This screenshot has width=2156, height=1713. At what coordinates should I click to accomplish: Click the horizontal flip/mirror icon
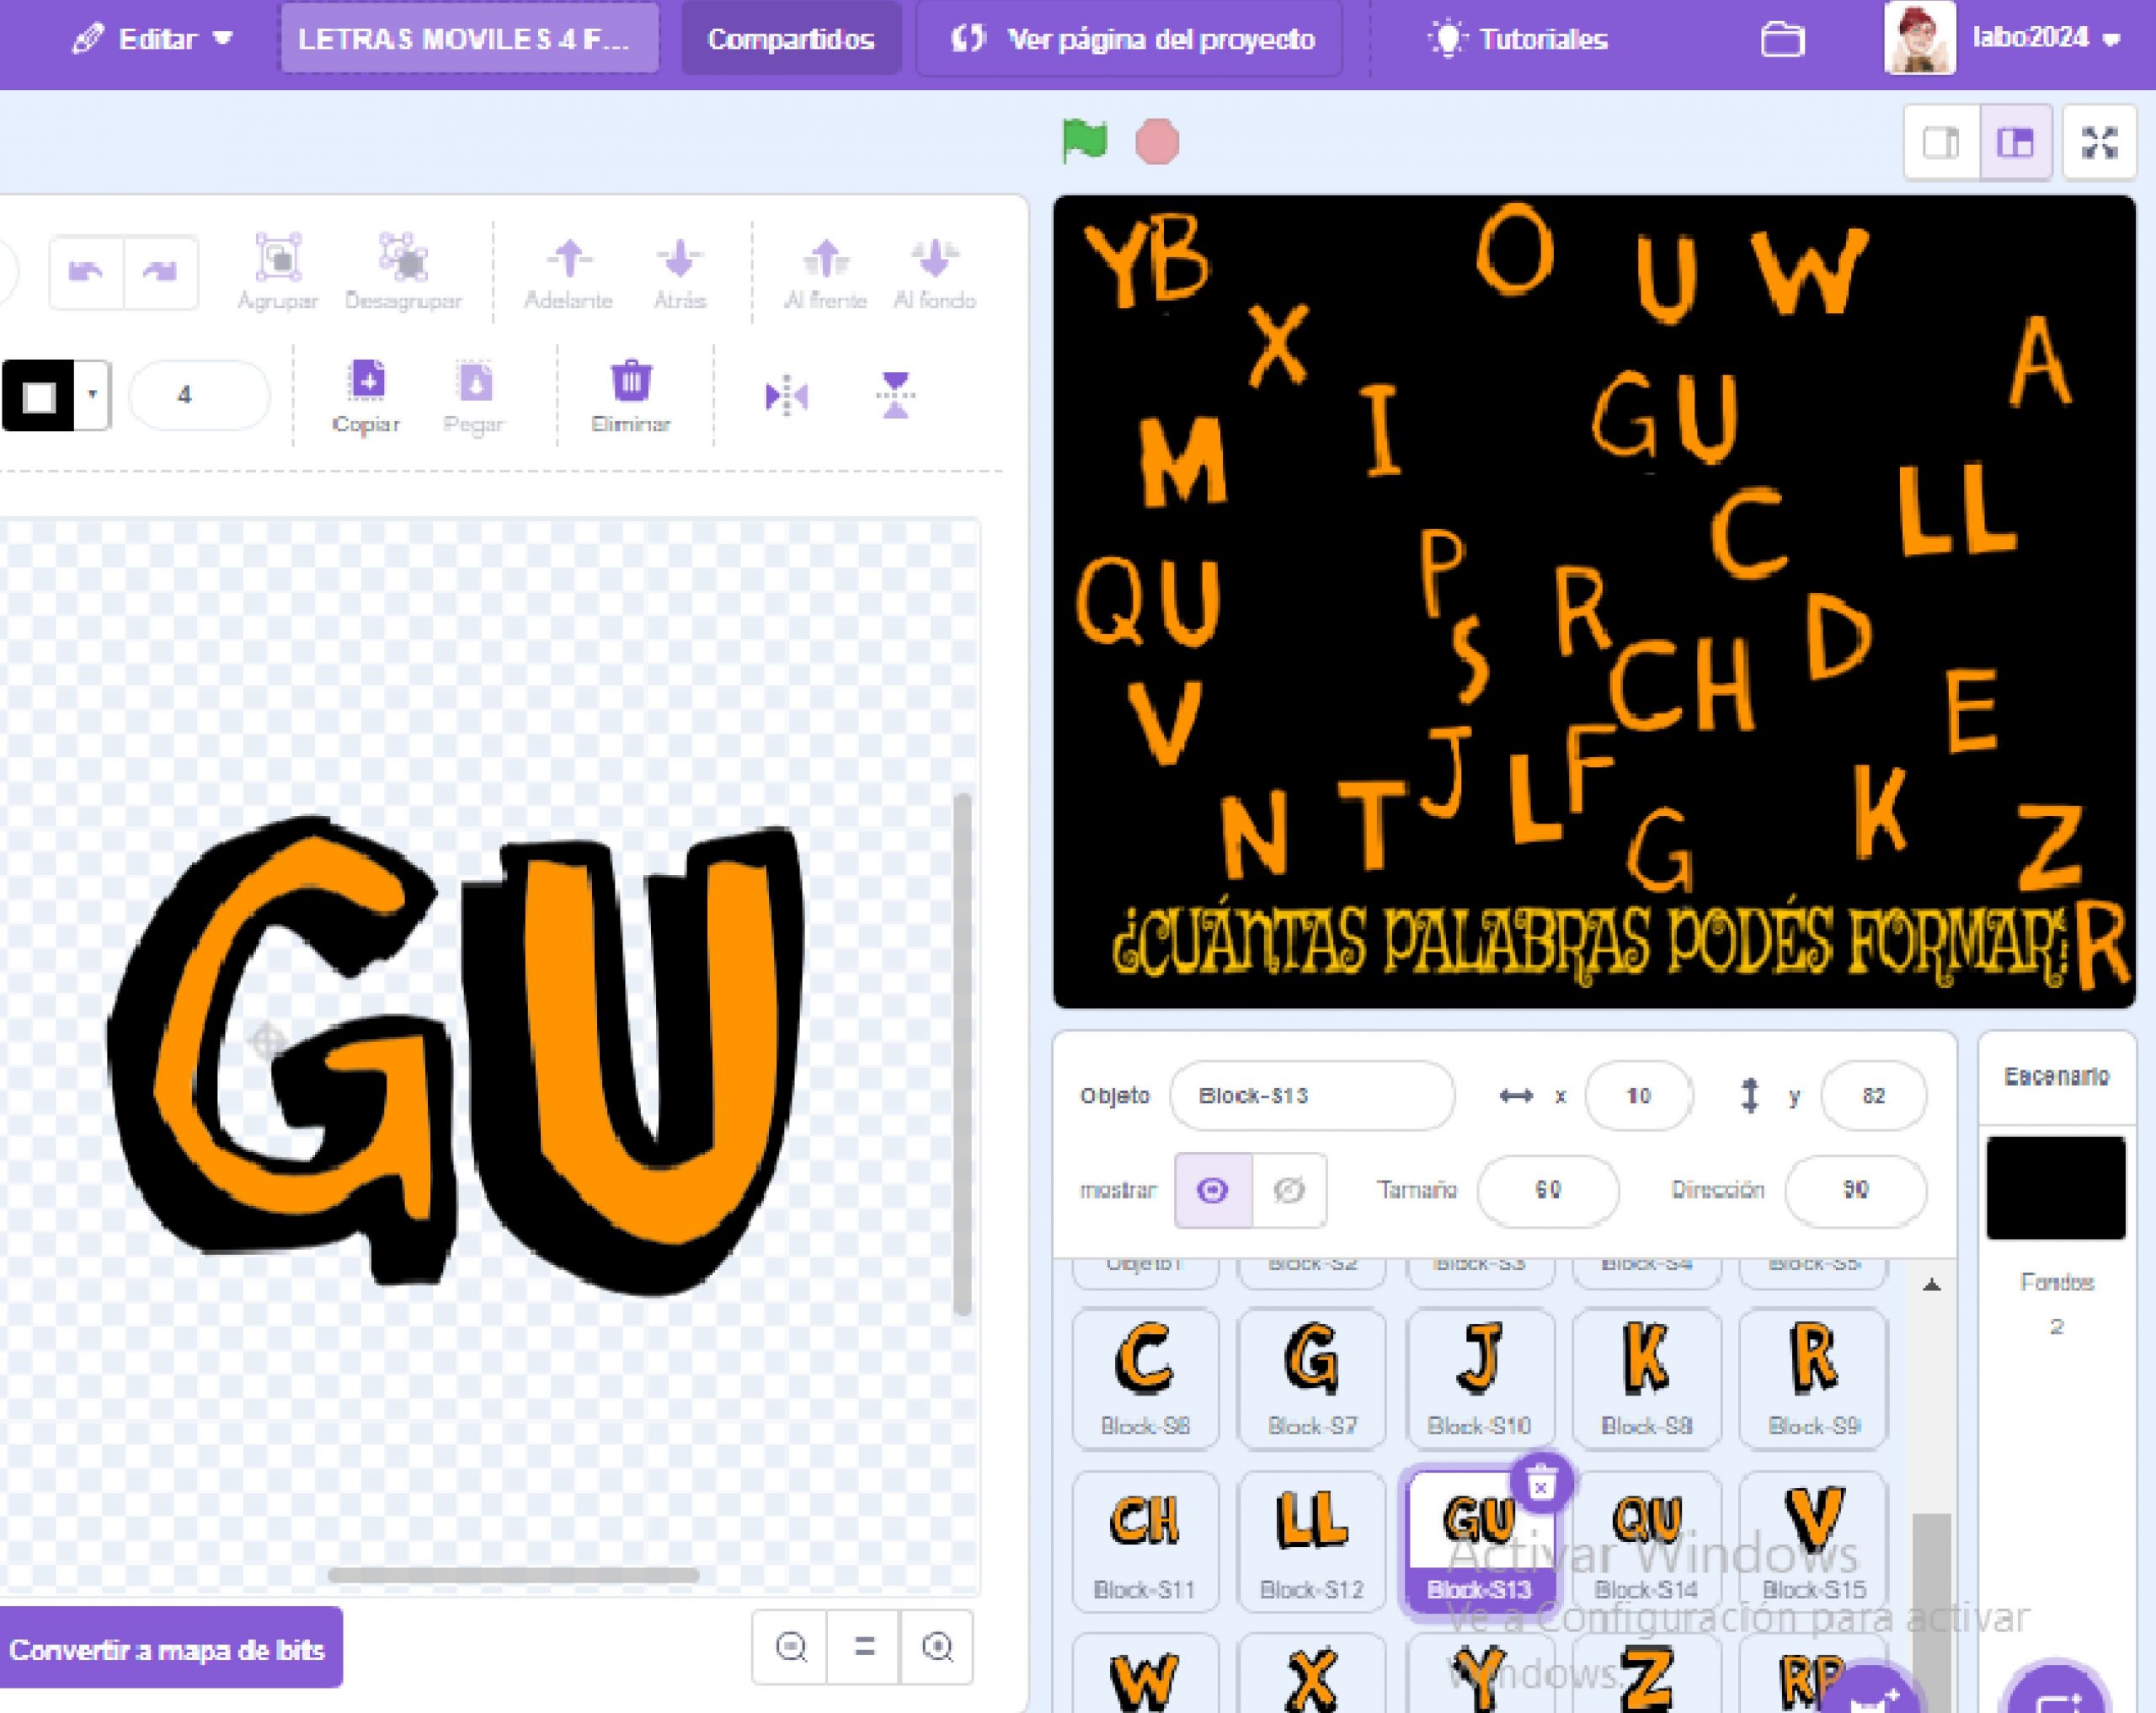(792, 390)
